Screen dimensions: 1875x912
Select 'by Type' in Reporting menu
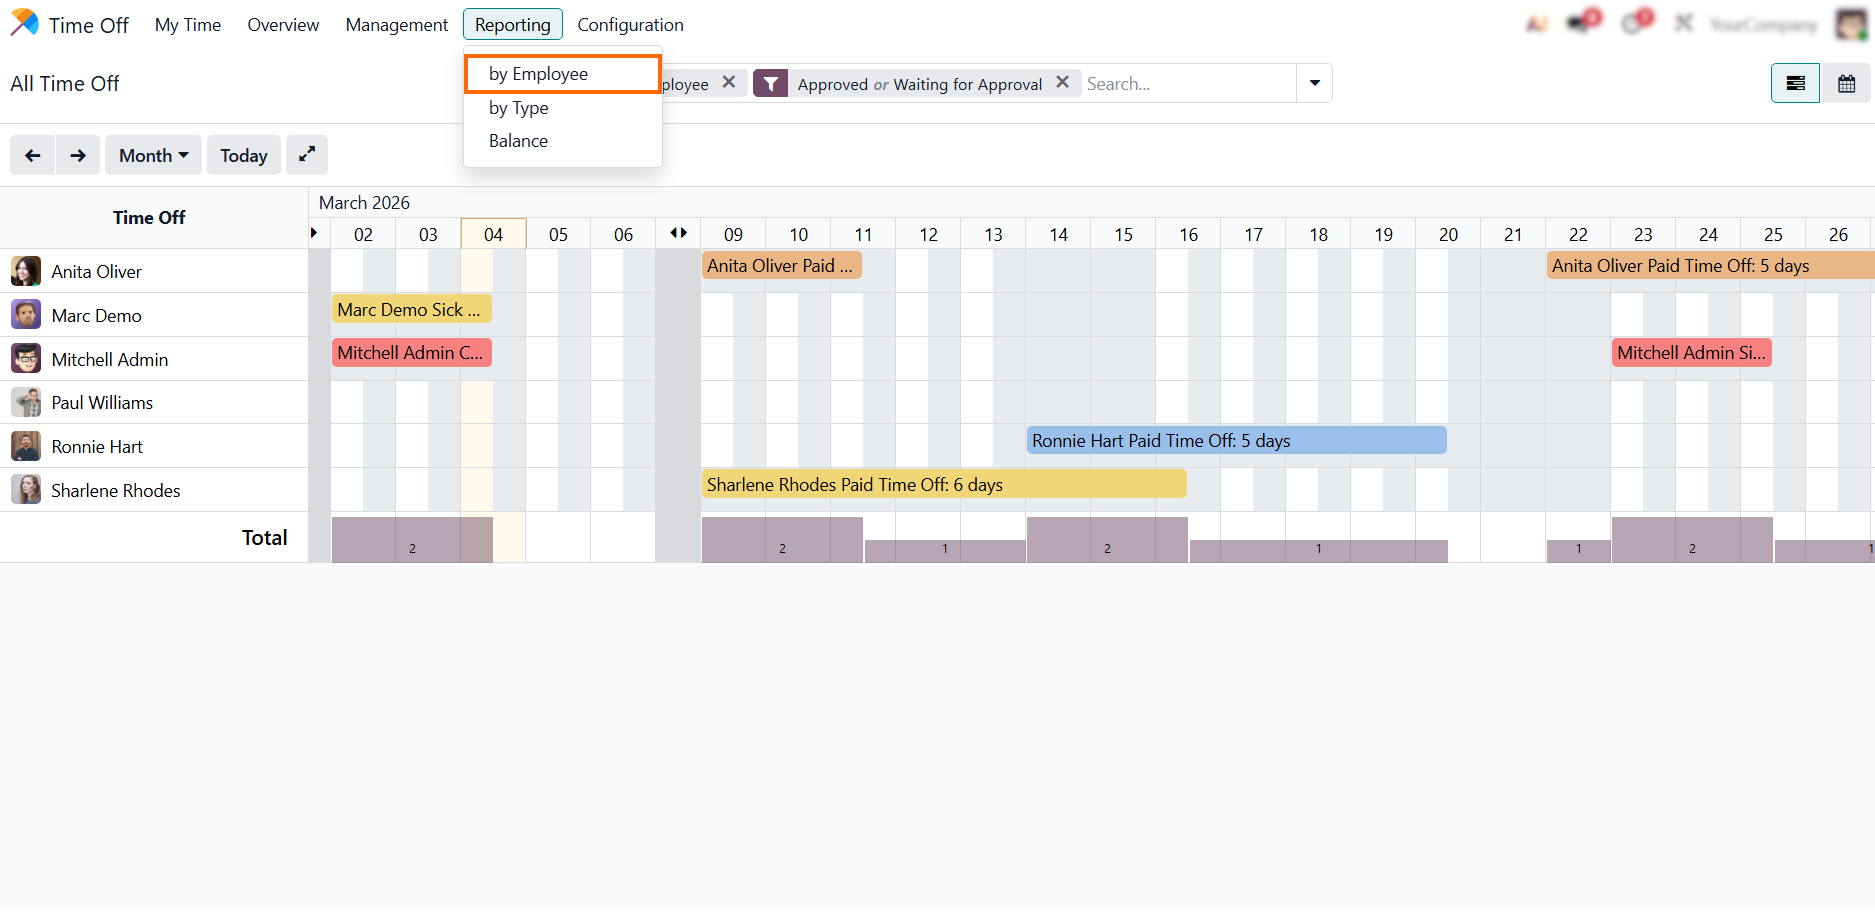tap(518, 108)
